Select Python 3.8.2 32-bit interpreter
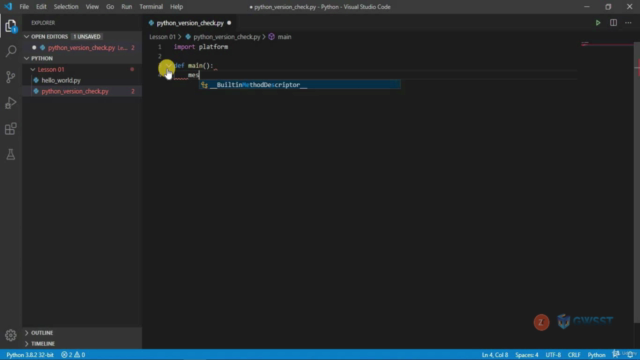 pyautogui.click(x=30, y=355)
